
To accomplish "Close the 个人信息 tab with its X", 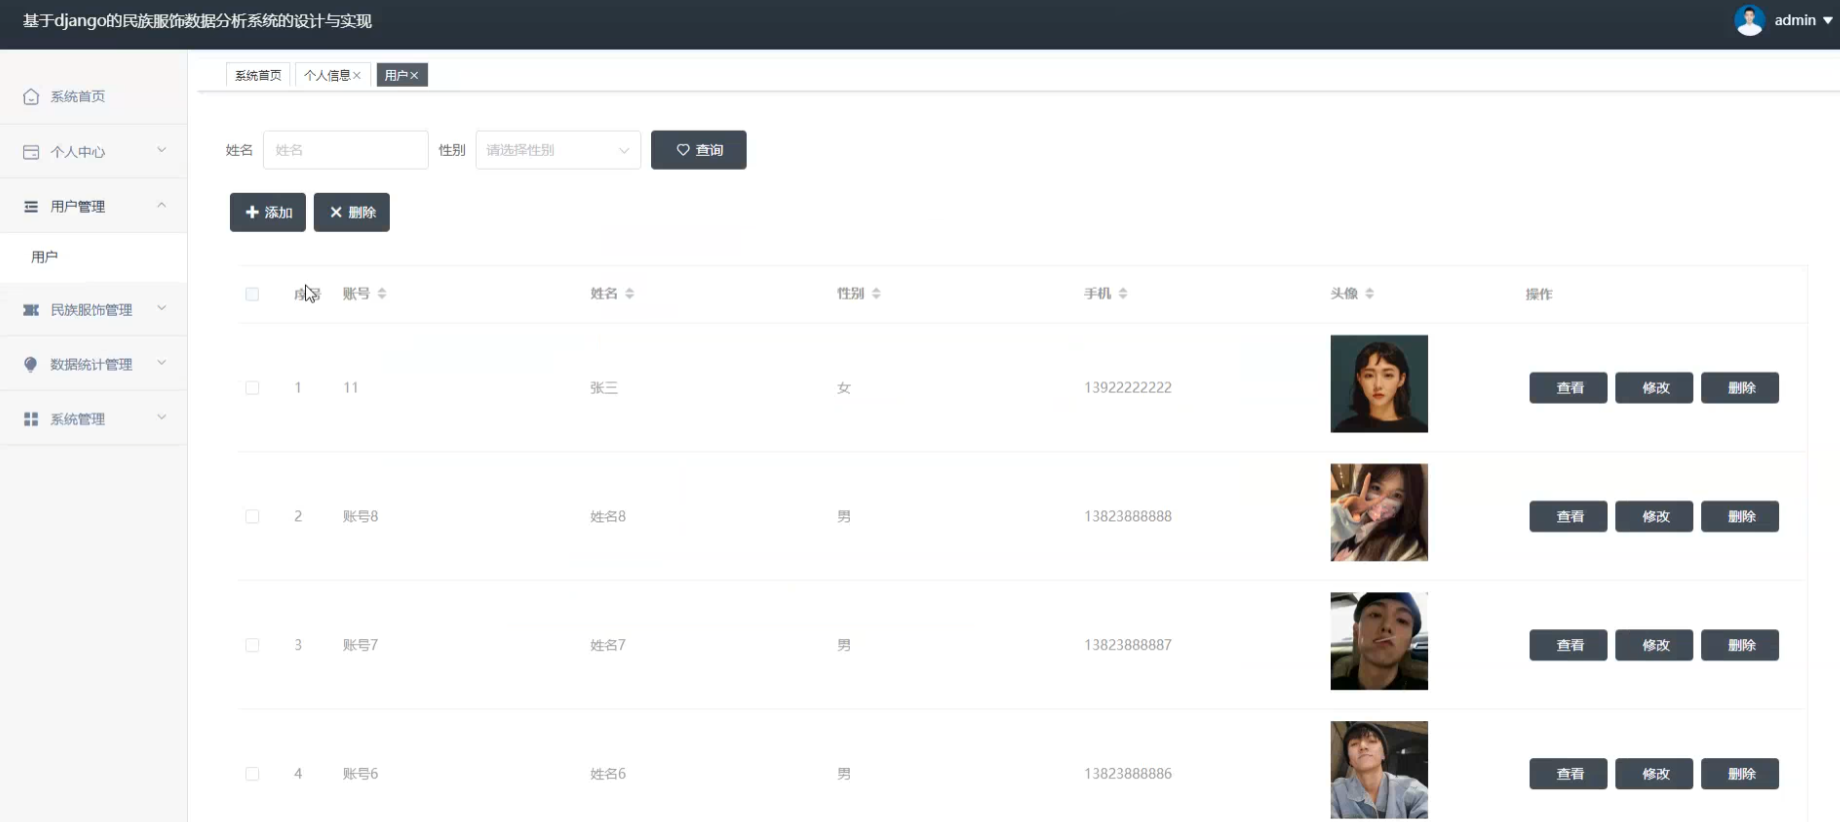I will (357, 76).
